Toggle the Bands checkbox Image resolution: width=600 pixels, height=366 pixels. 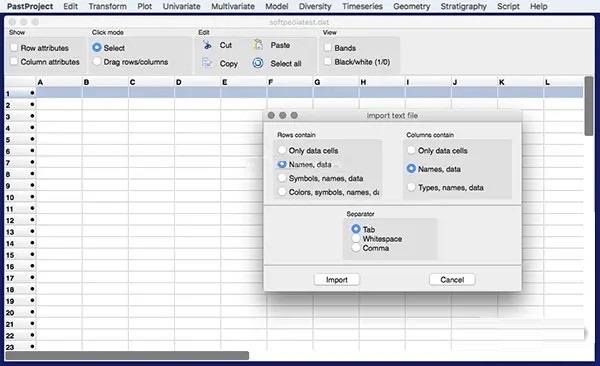(328, 48)
